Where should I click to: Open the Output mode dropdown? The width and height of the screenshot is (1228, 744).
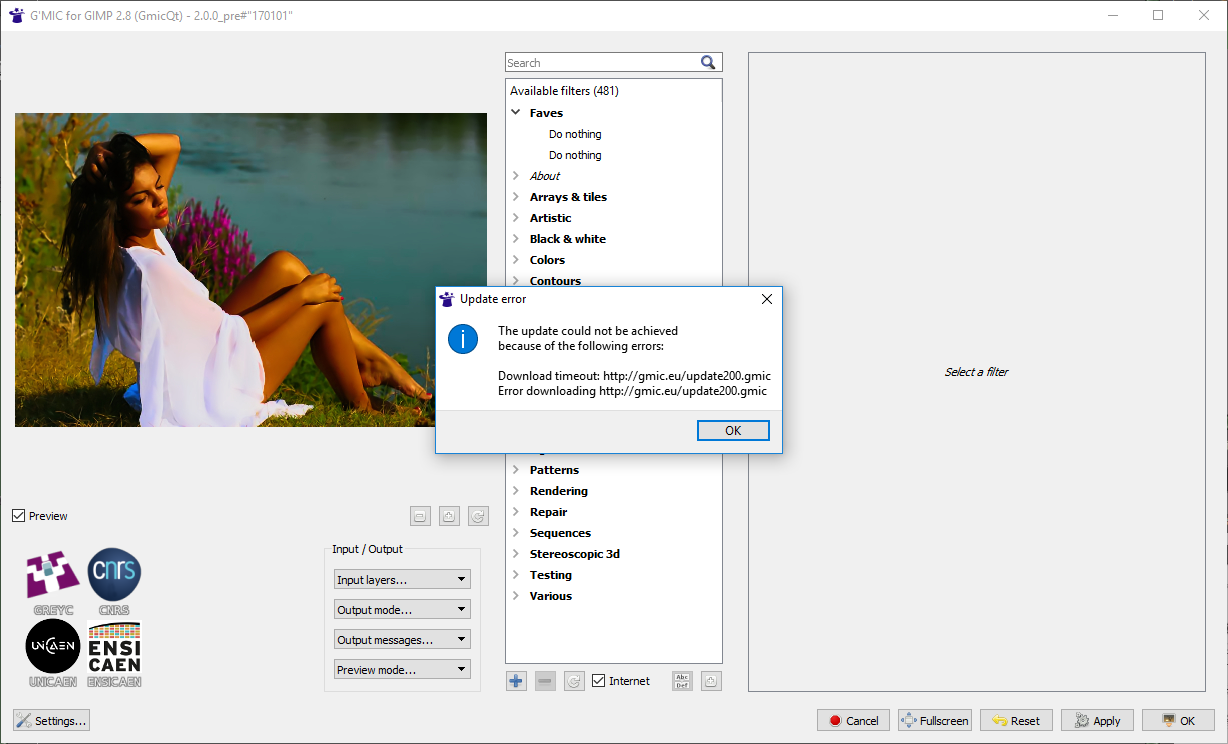tap(402, 609)
